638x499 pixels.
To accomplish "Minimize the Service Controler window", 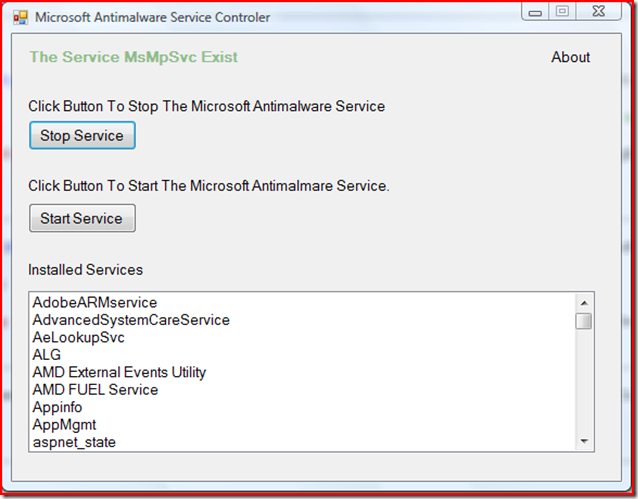I will pyautogui.click(x=535, y=12).
